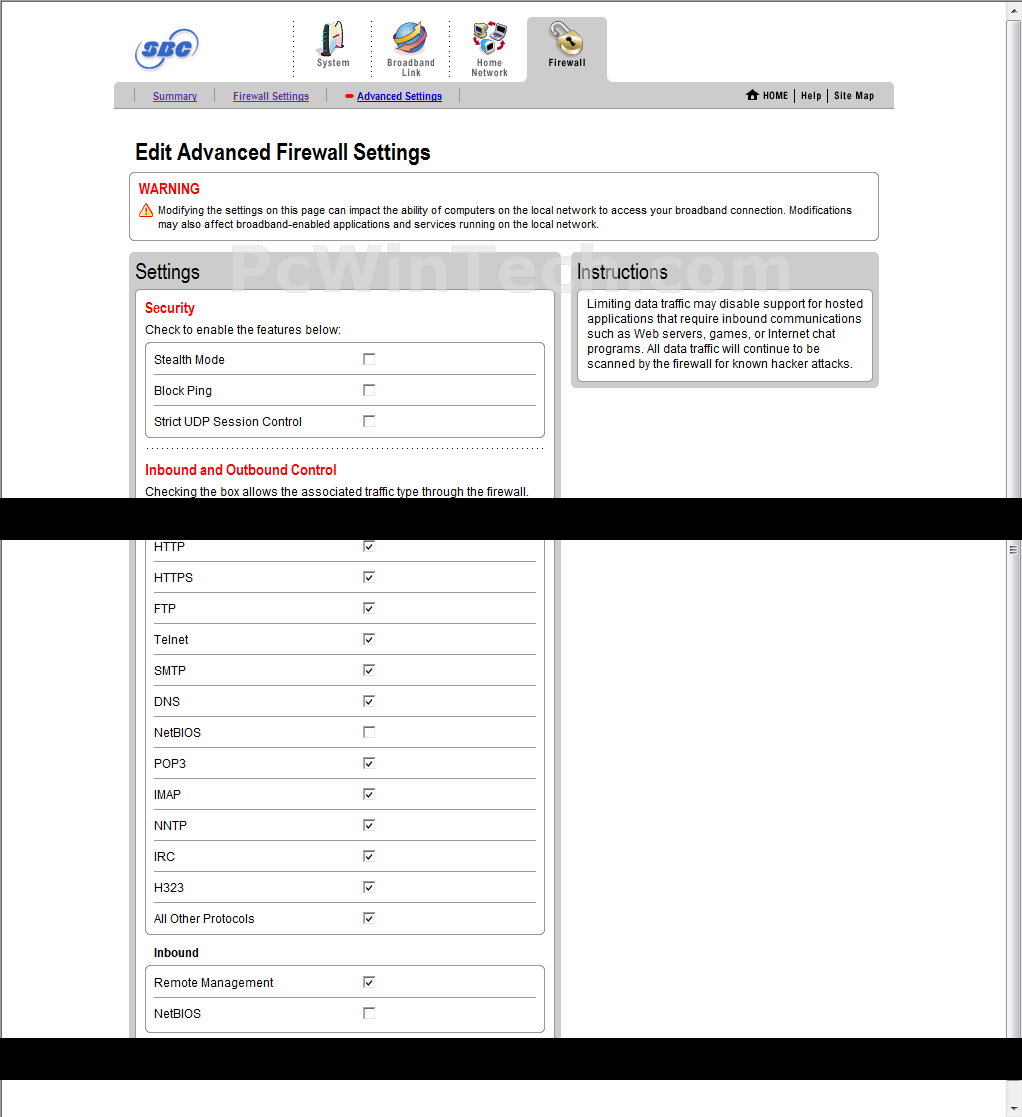
Task: Click the warning triangle icon
Action: click(x=146, y=210)
